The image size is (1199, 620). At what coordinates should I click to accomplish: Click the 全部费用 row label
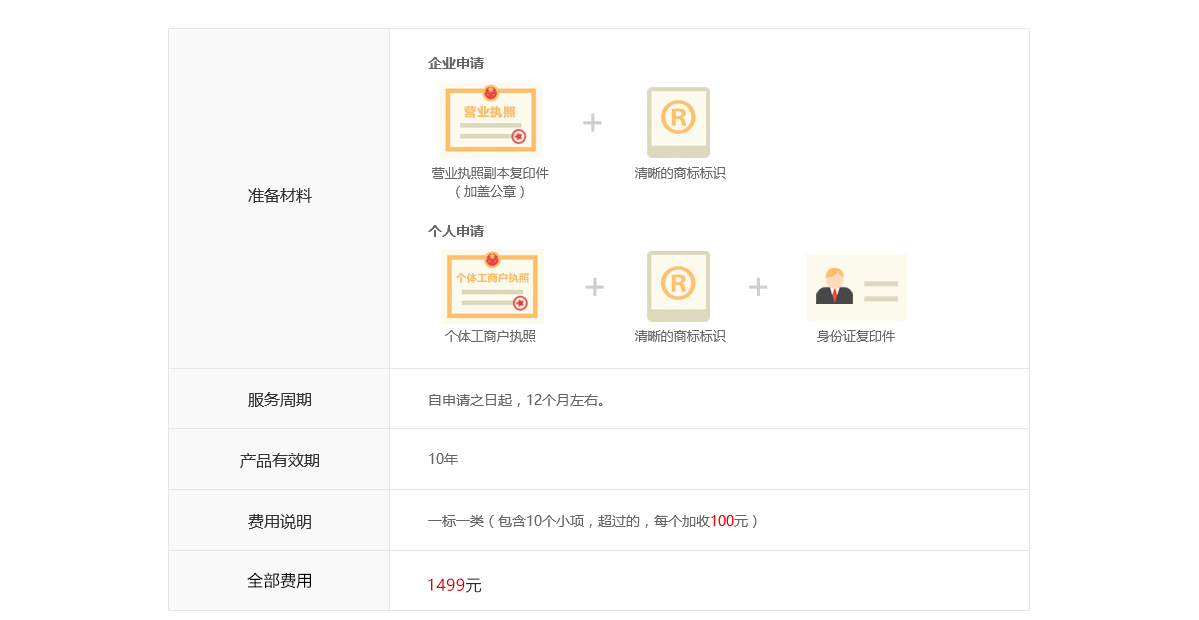point(280,580)
